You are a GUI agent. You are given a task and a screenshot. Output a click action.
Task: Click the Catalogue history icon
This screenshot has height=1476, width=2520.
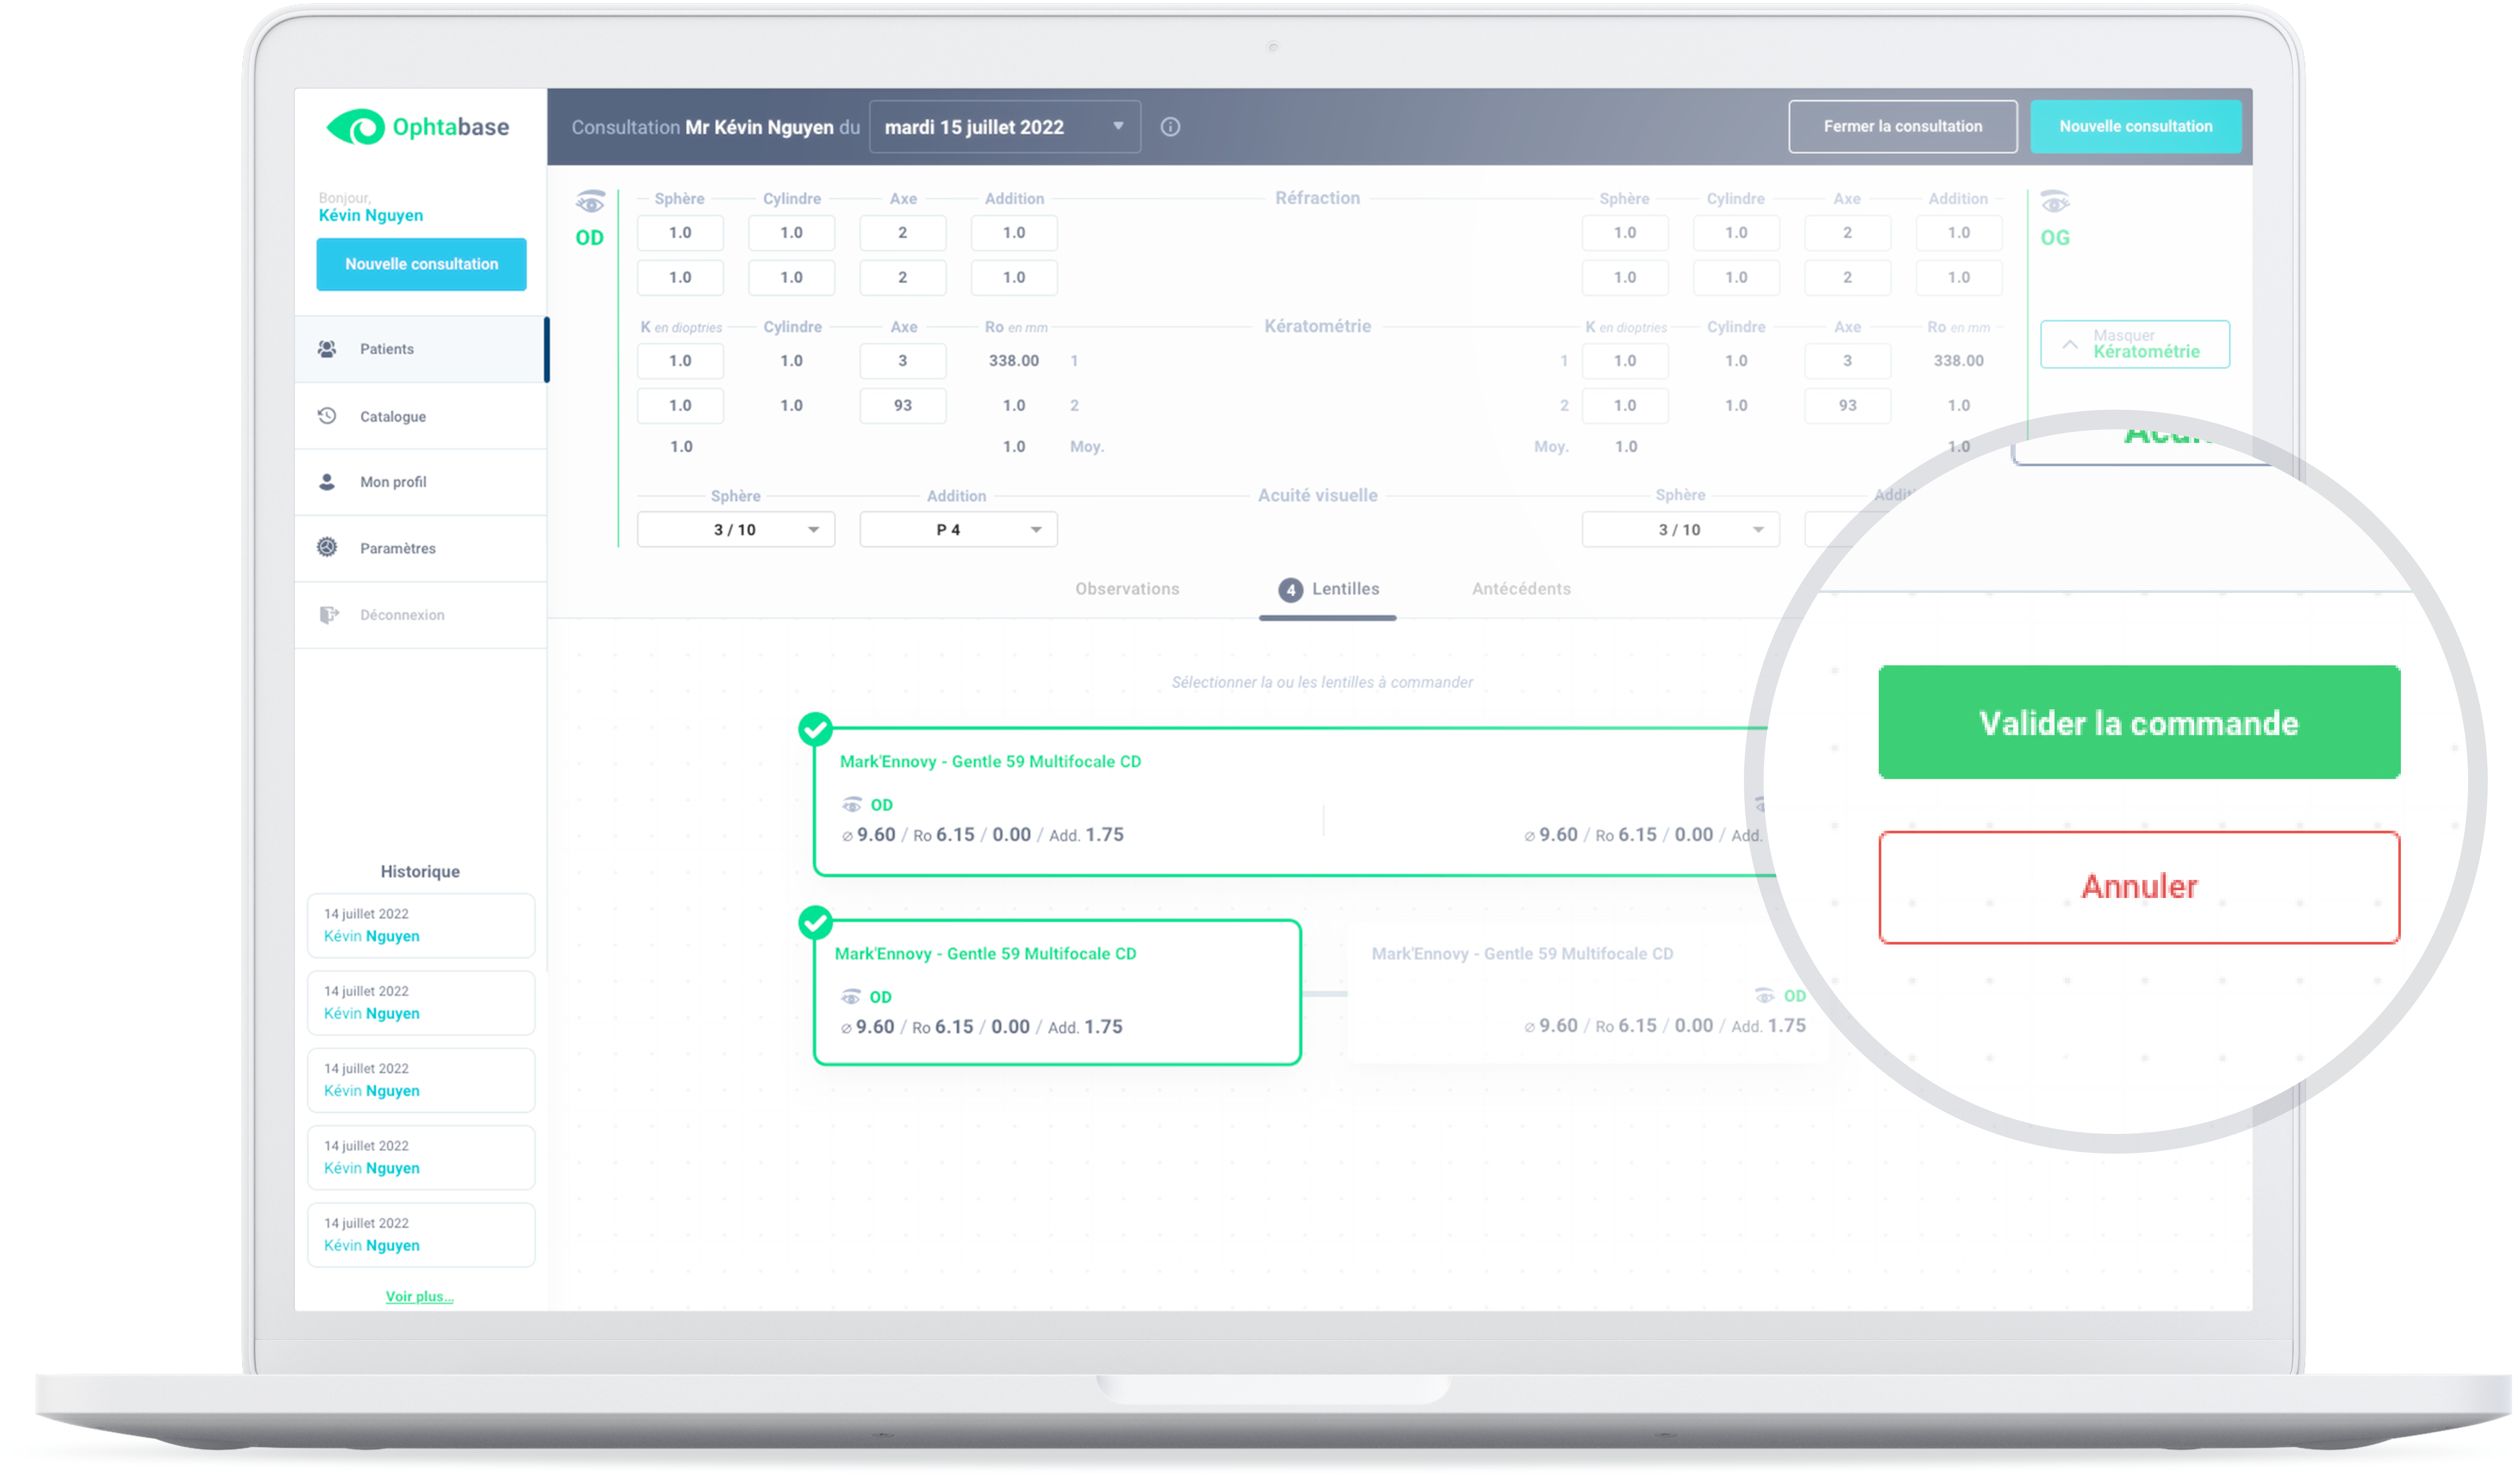[327, 416]
